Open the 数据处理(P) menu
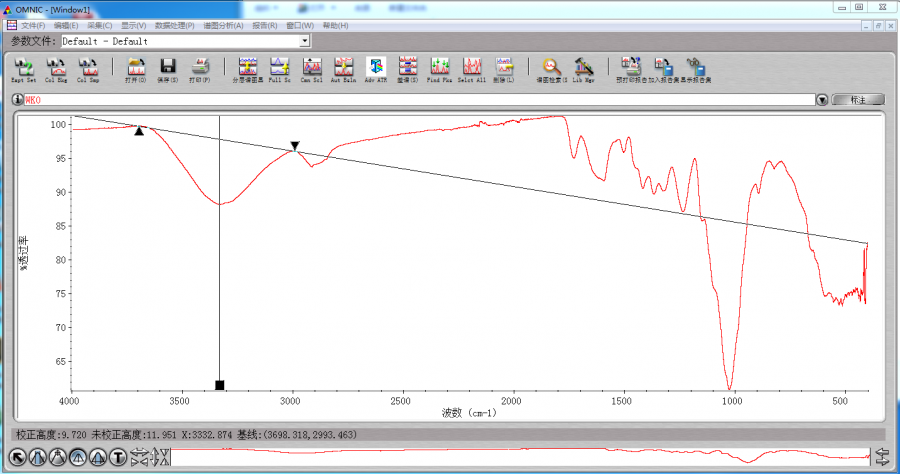The height and width of the screenshot is (474, 900). point(175,25)
